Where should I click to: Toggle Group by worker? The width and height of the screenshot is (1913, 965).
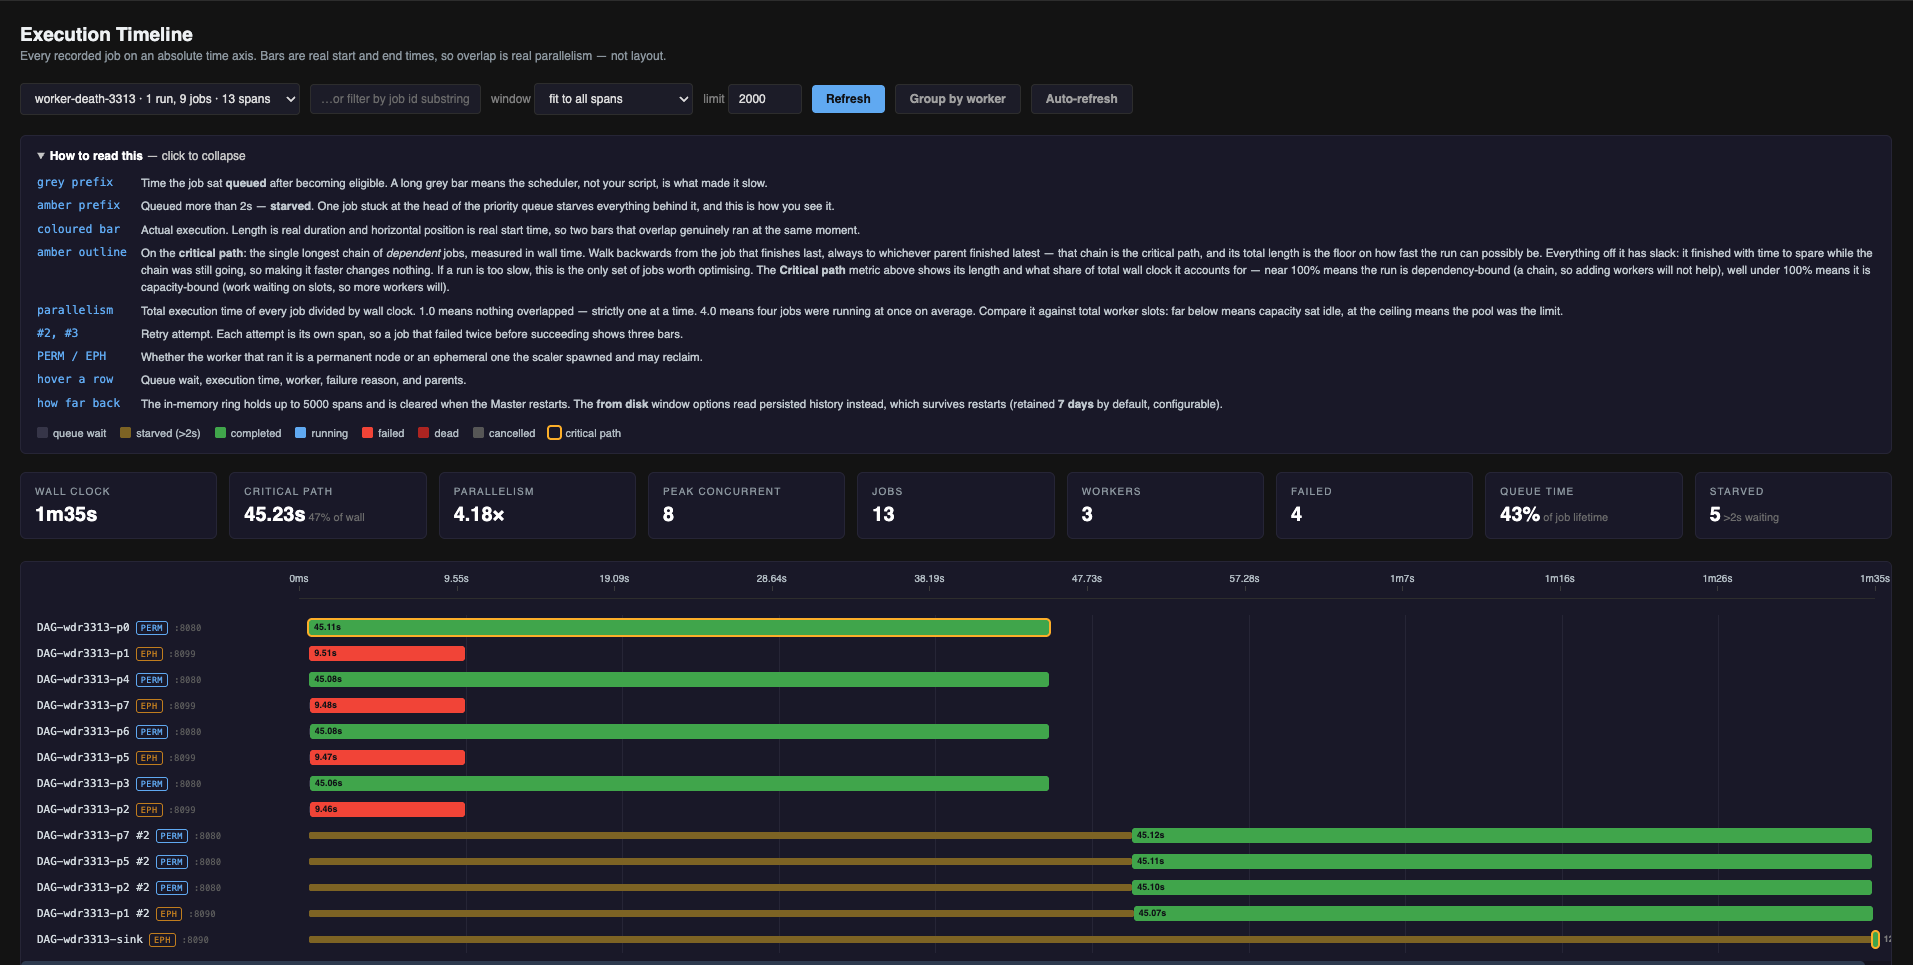(x=958, y=99)
